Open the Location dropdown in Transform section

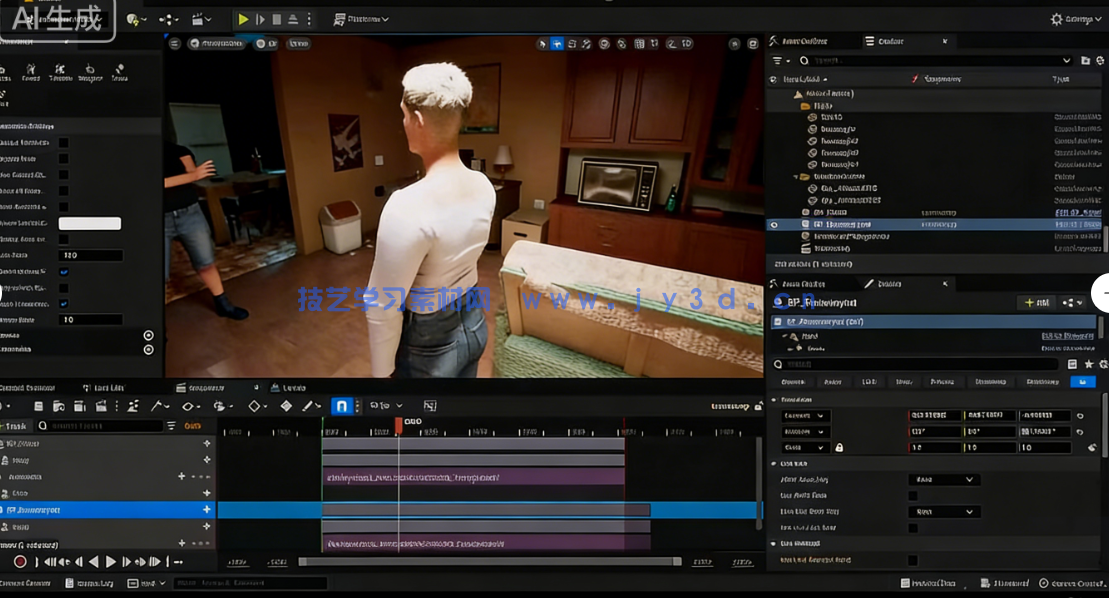pos(805,416)
